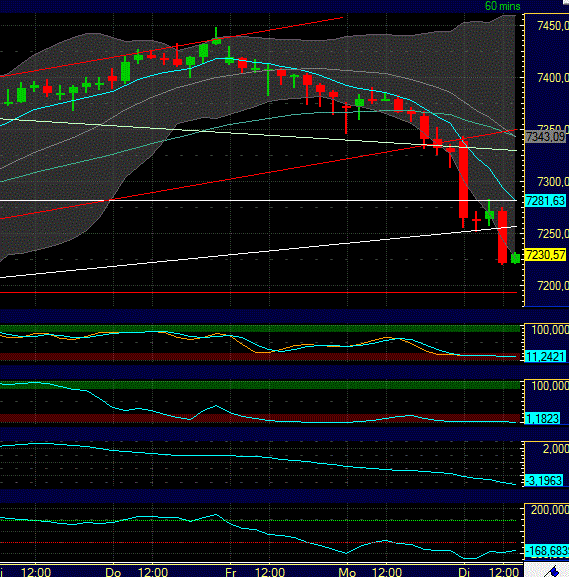Image resolution: width=569 pixels, height=577 pixels.
Task: Select the cyan 7281,63 price tag
Action: [x=545, y=201]
